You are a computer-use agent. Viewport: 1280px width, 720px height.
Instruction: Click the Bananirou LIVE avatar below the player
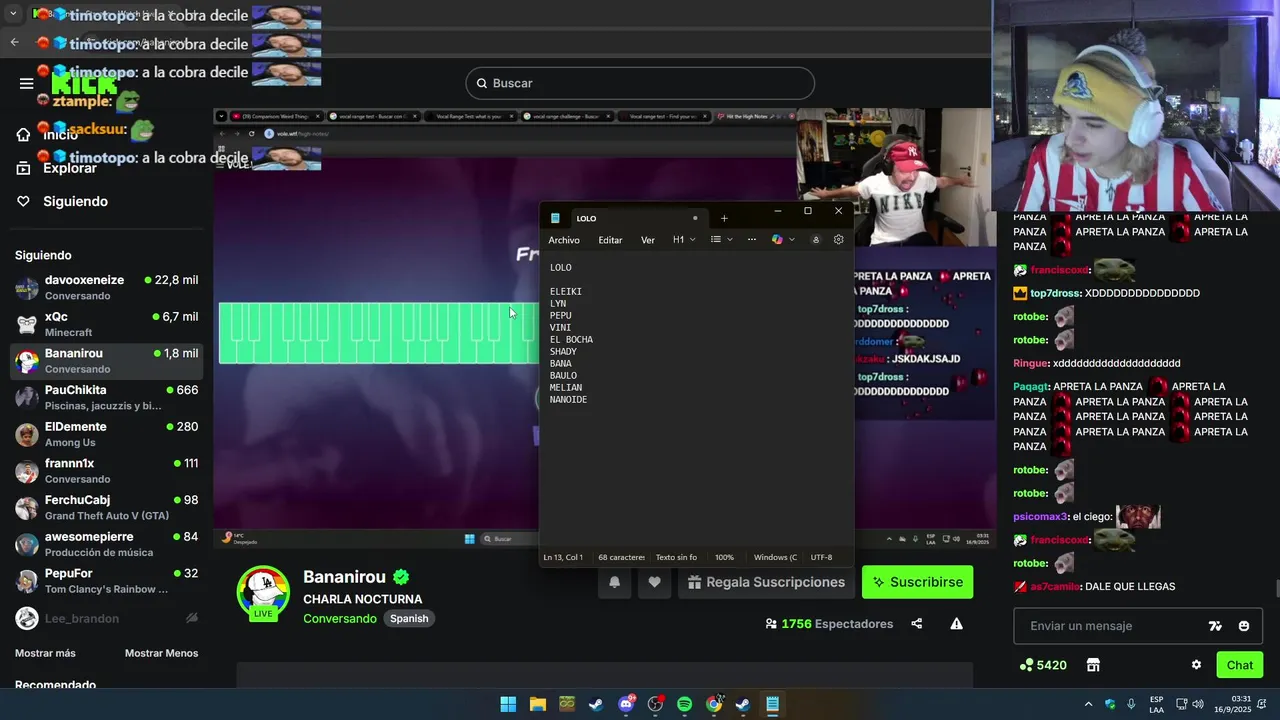tap(263, 592)
